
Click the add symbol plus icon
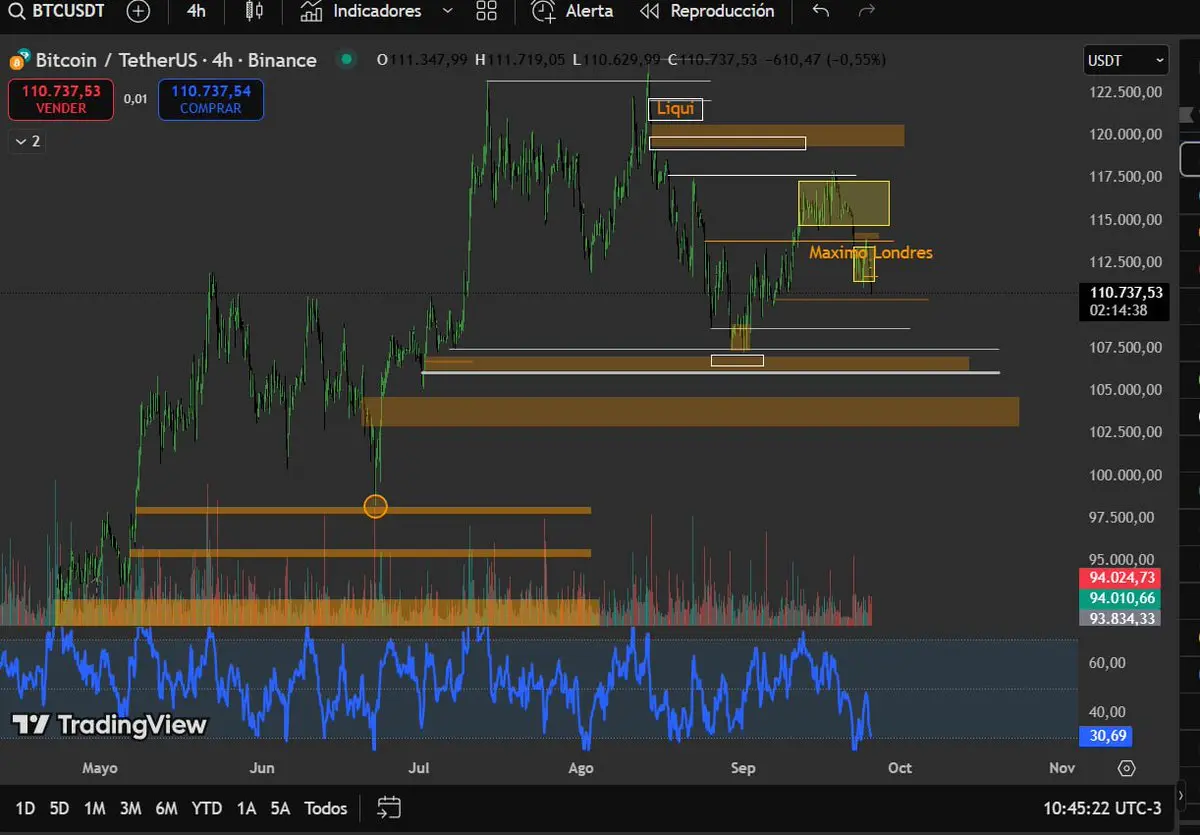click(x=139, y=11)
